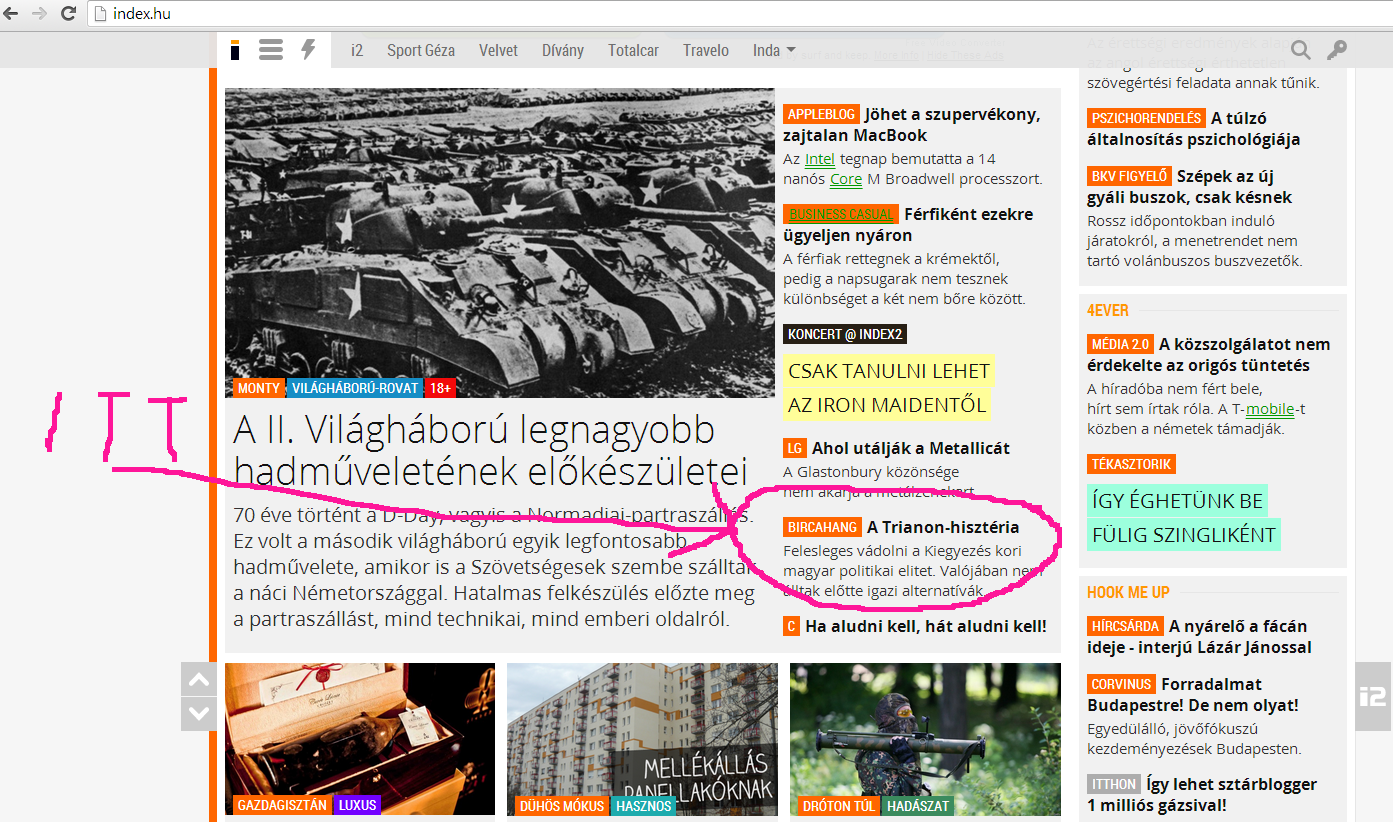Expand the Inda dropdown menu
Screen dimensions: 1393x822
click(774, 50)
